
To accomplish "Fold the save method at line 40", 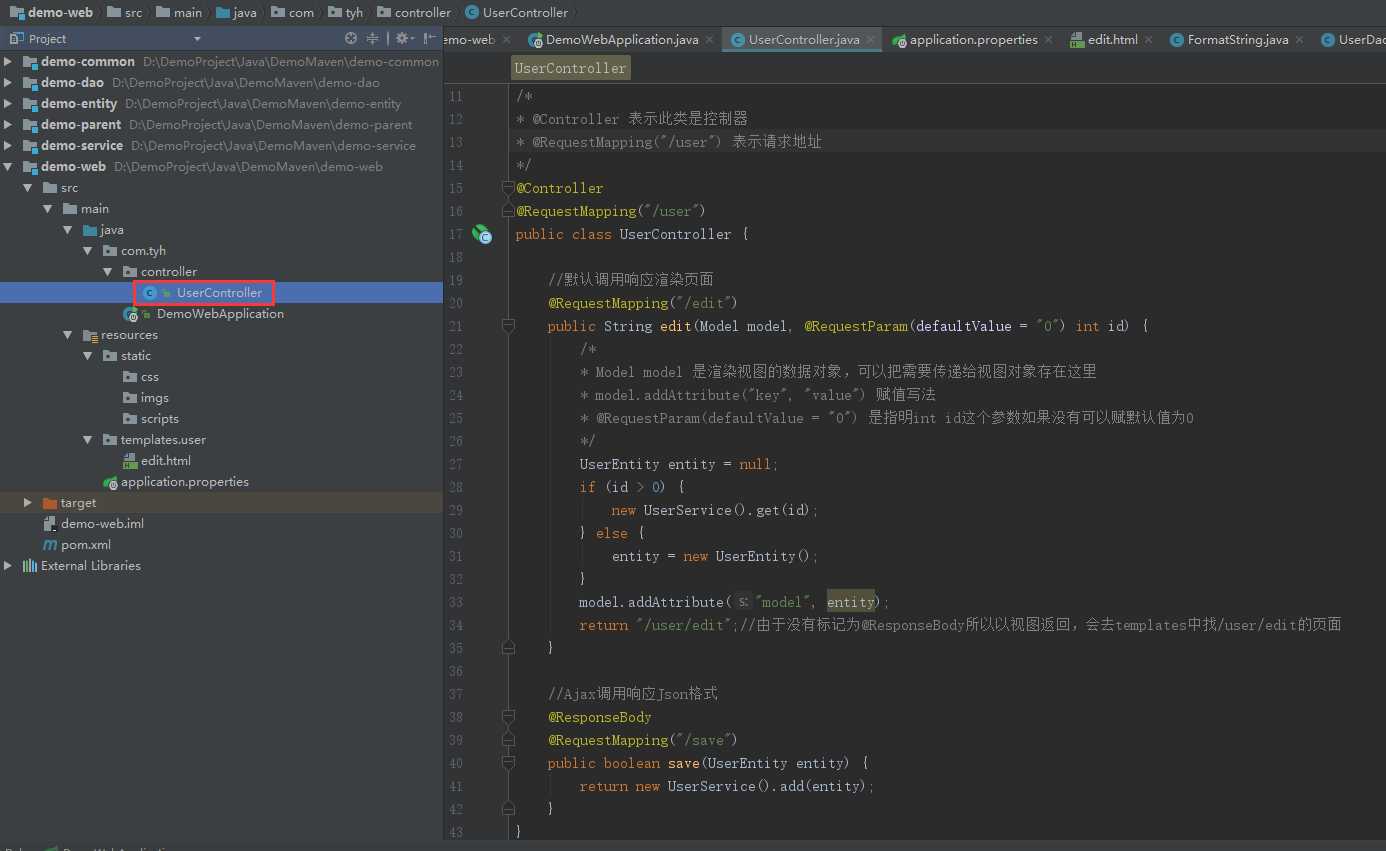I will click(508, 763).
